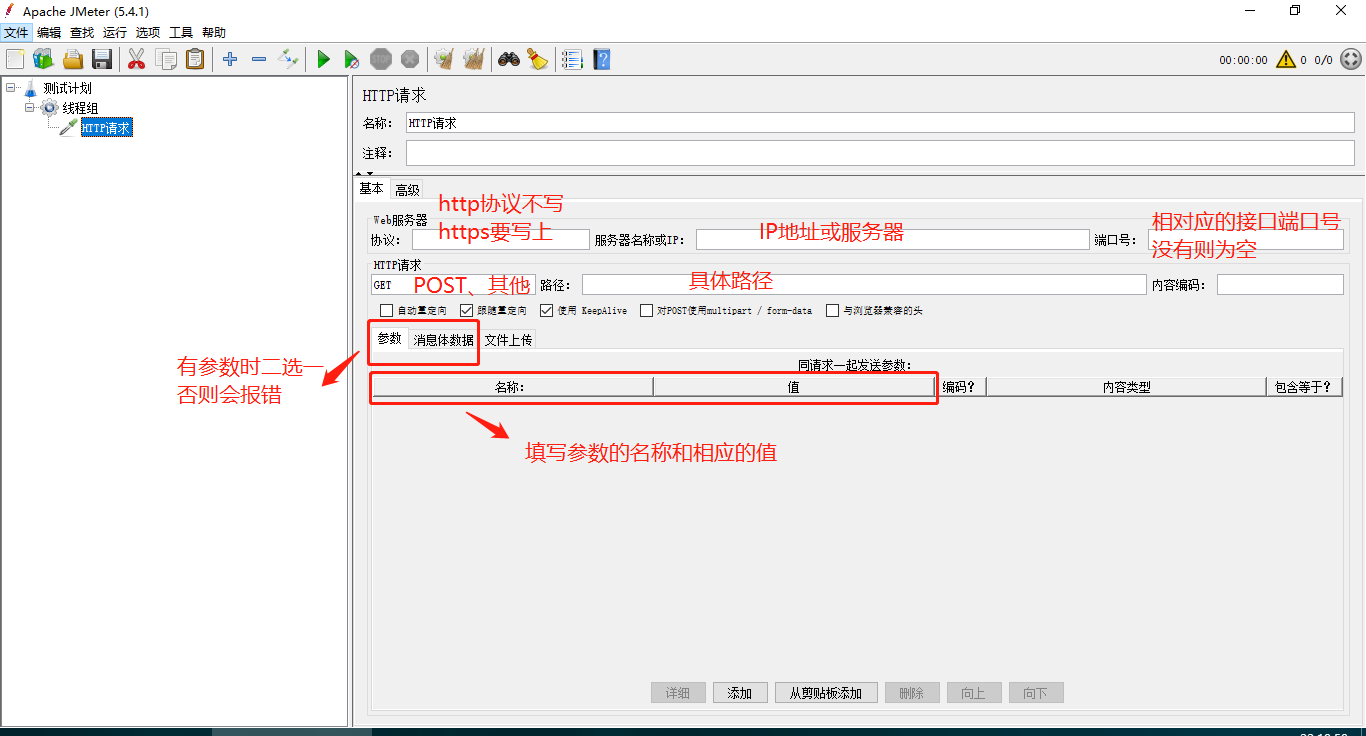Expand all tree nodes with plus icon
1366x736 pixels.
click(230, 59)
